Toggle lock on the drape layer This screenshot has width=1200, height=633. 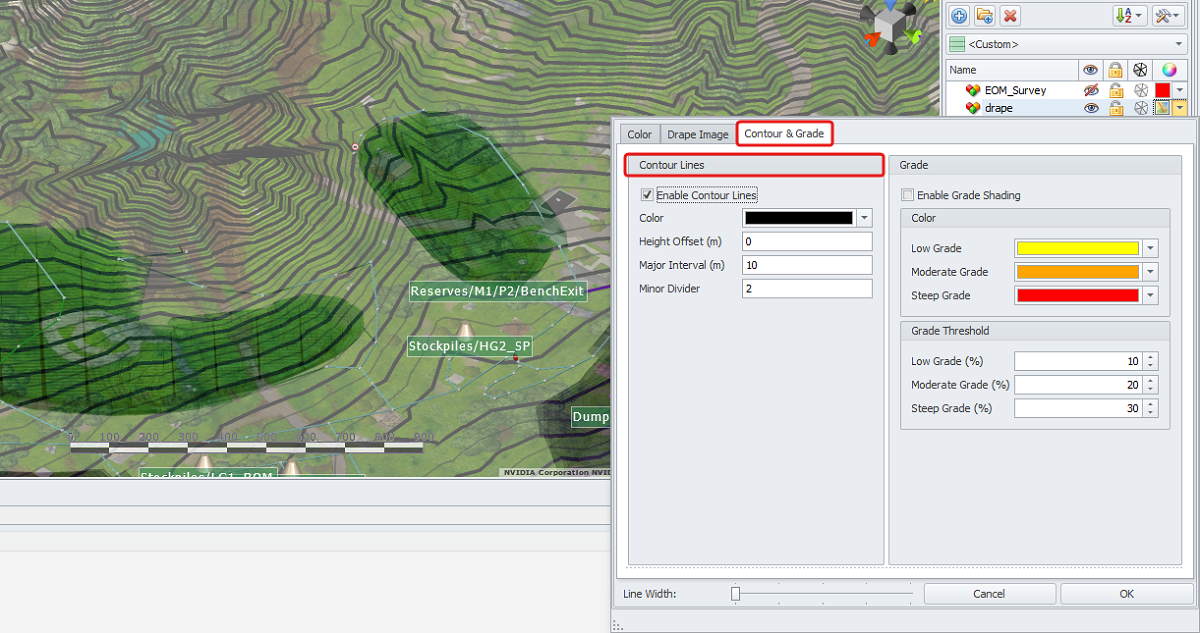click(x=1115, y=108)
